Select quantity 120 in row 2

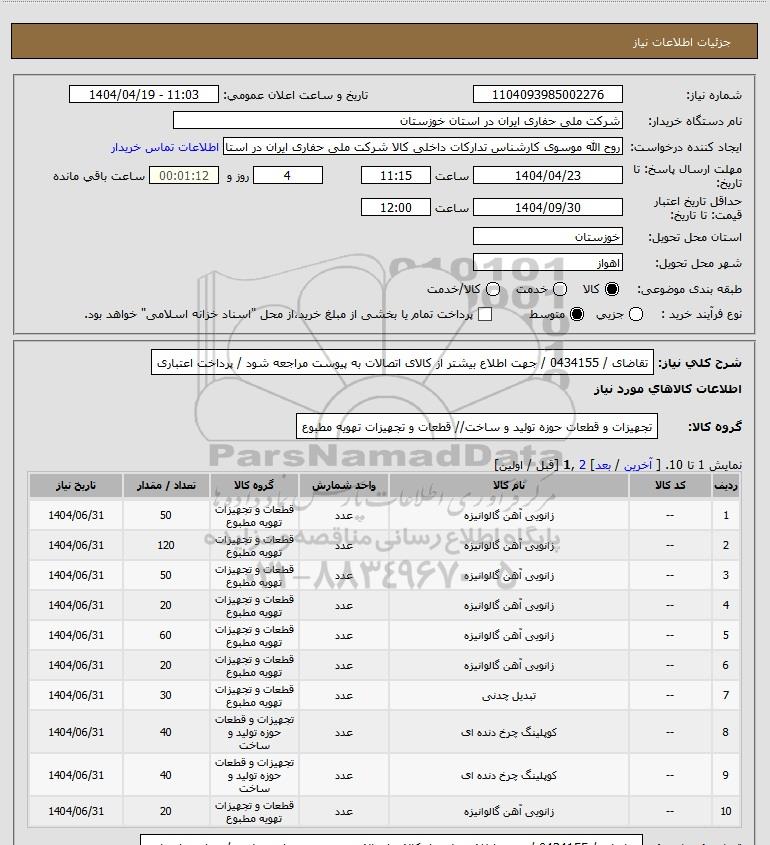[165, 545]
